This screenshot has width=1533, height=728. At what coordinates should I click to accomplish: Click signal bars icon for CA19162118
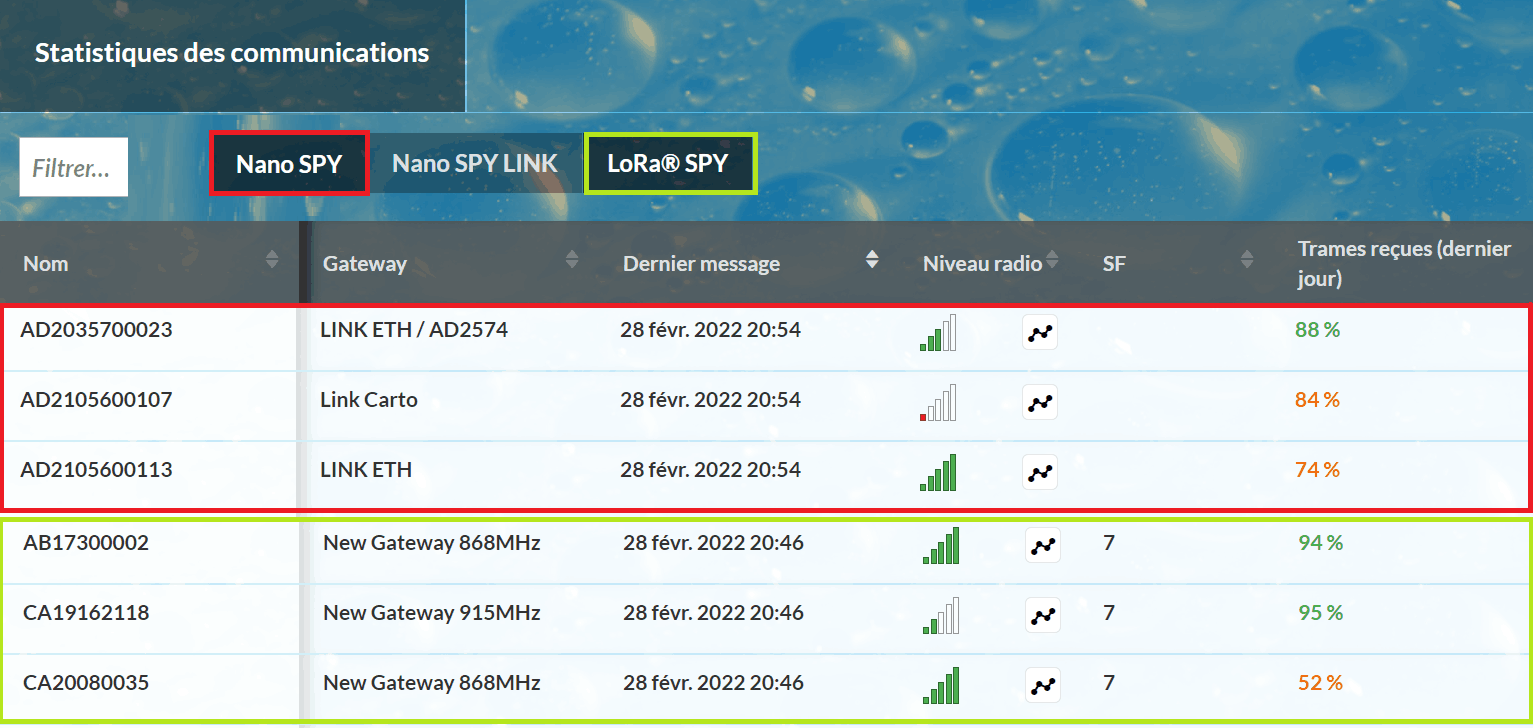[x=941, y=616]
